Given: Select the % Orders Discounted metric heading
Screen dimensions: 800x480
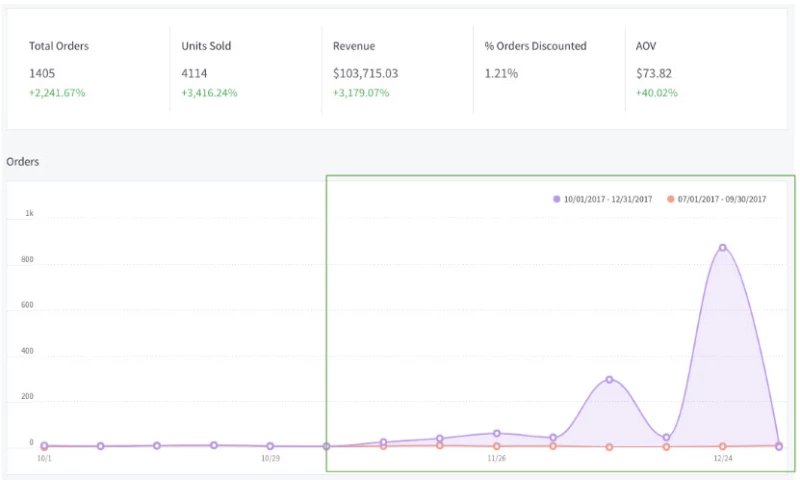Looking at the screenshot, I should (x=535, y=46).
